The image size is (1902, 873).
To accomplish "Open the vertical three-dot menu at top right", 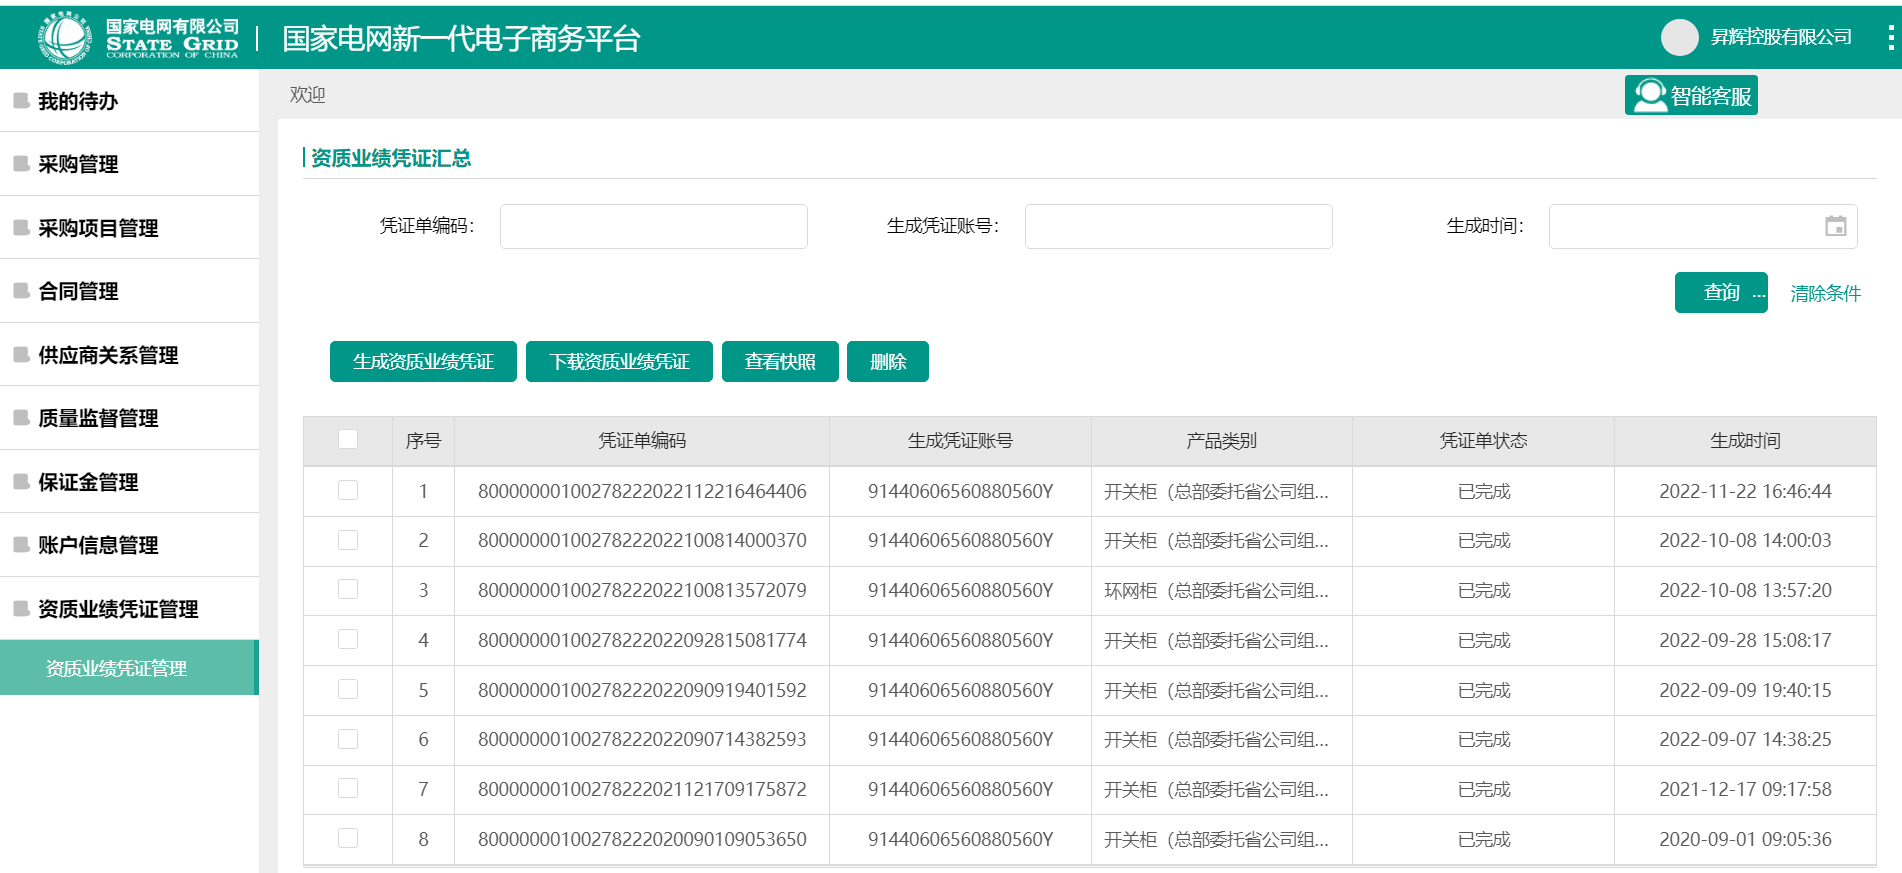I will [x=1889, y=38].
